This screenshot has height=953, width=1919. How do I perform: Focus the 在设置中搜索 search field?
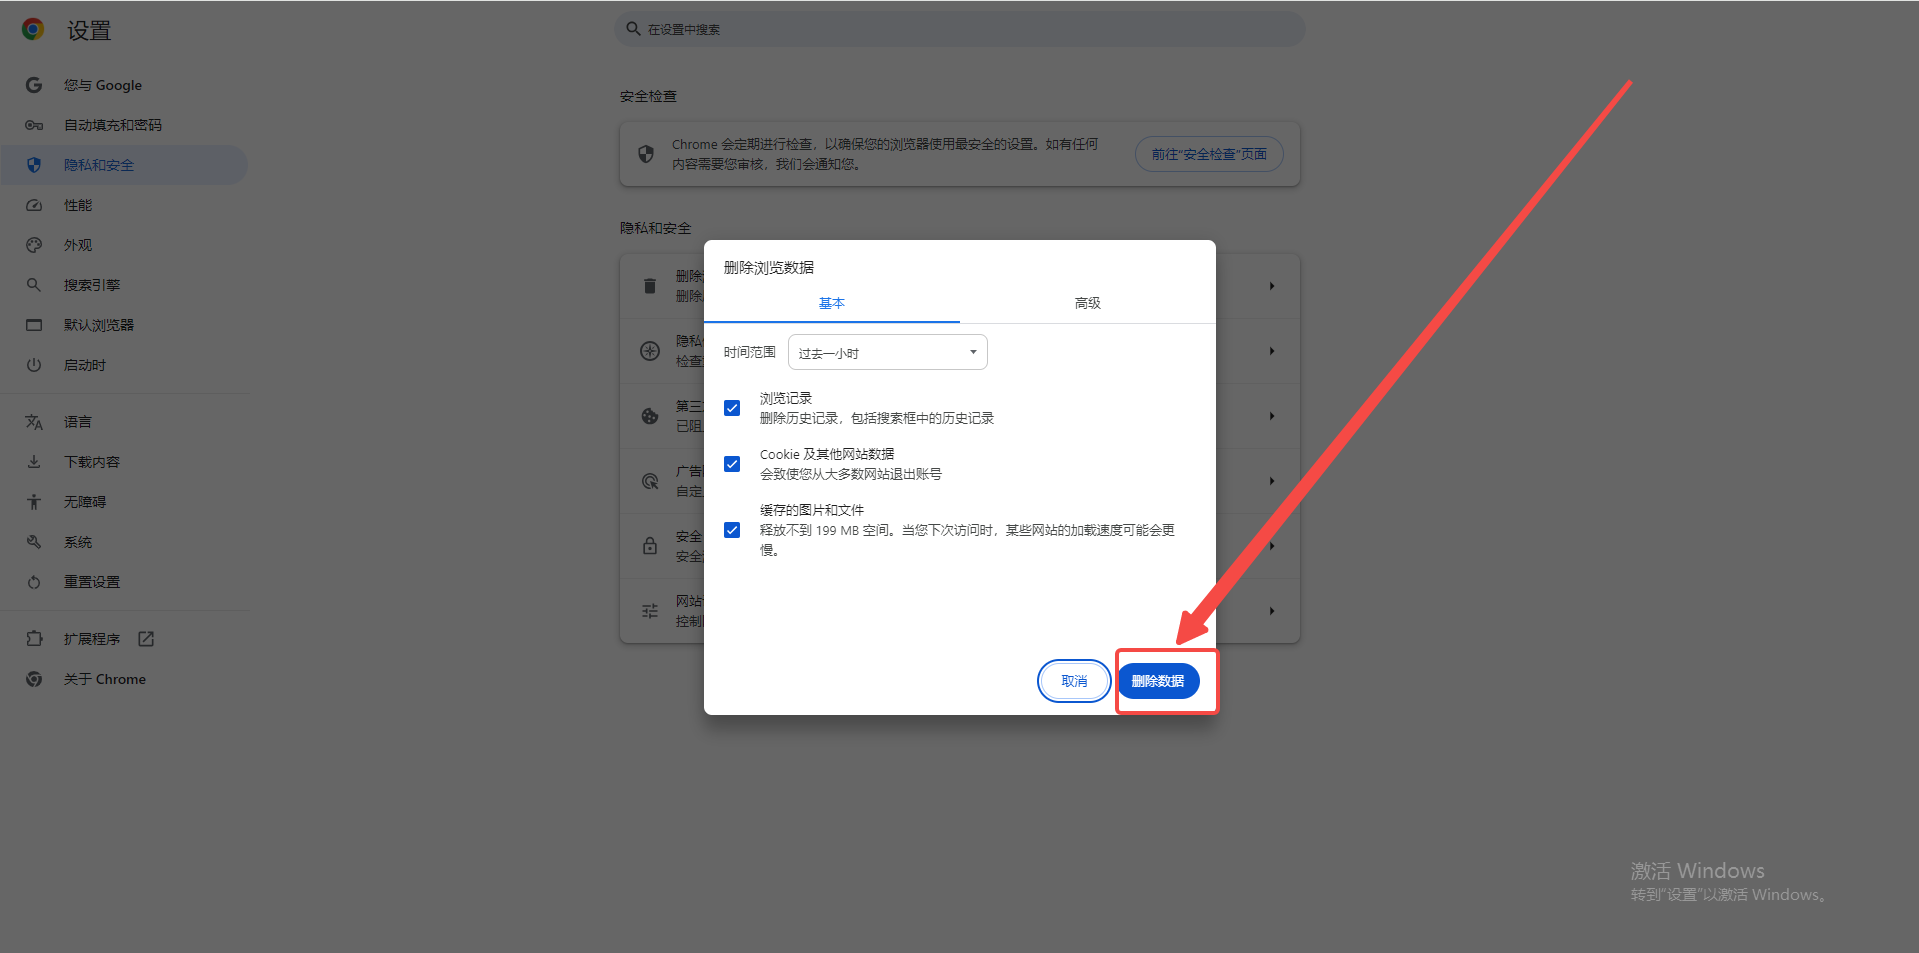[960, 29]
